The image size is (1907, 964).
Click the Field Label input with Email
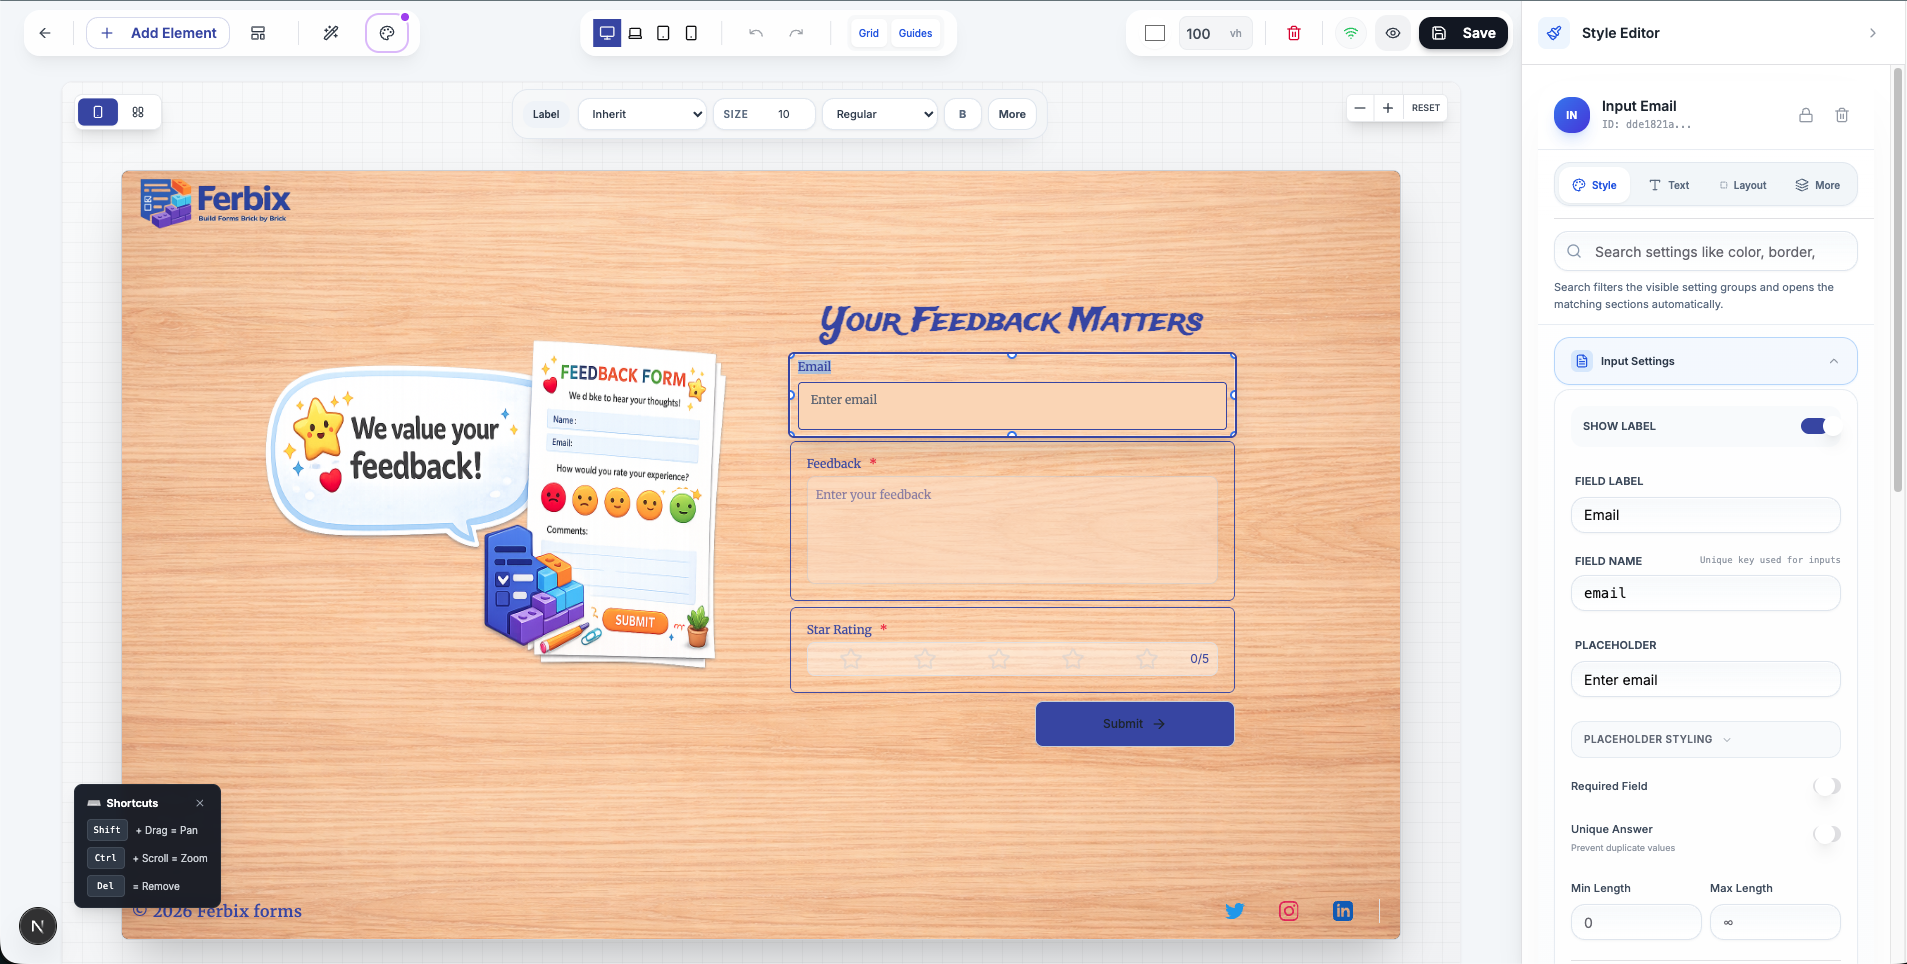pos(1706,515)
